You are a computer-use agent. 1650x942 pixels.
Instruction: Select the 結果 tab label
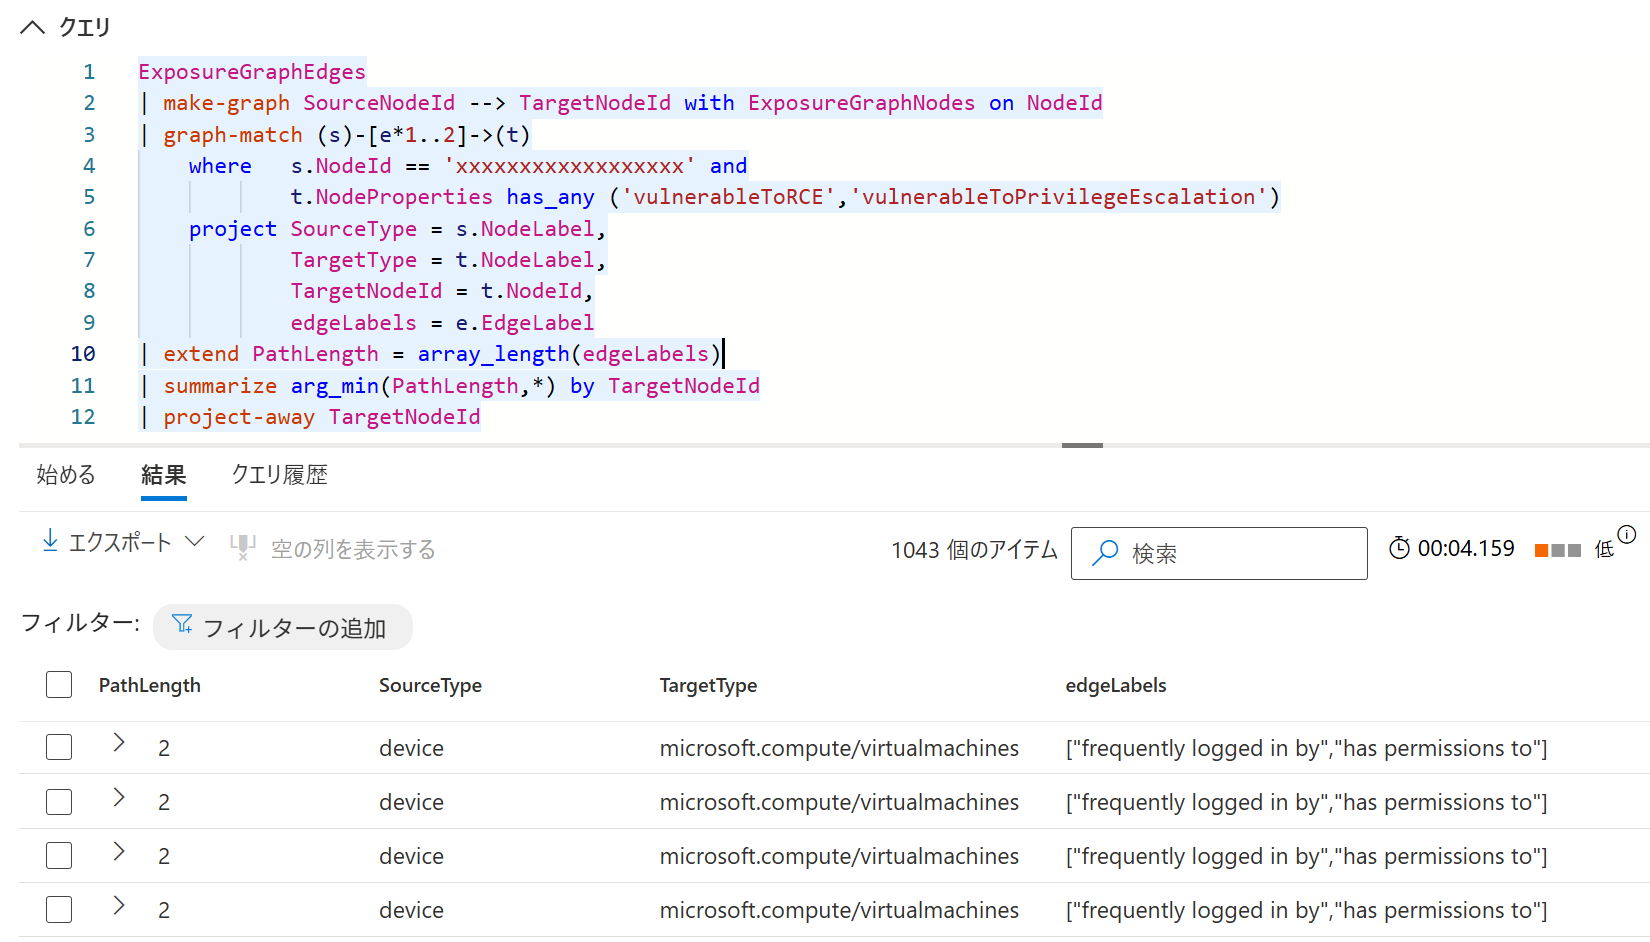tap(163, 475)
